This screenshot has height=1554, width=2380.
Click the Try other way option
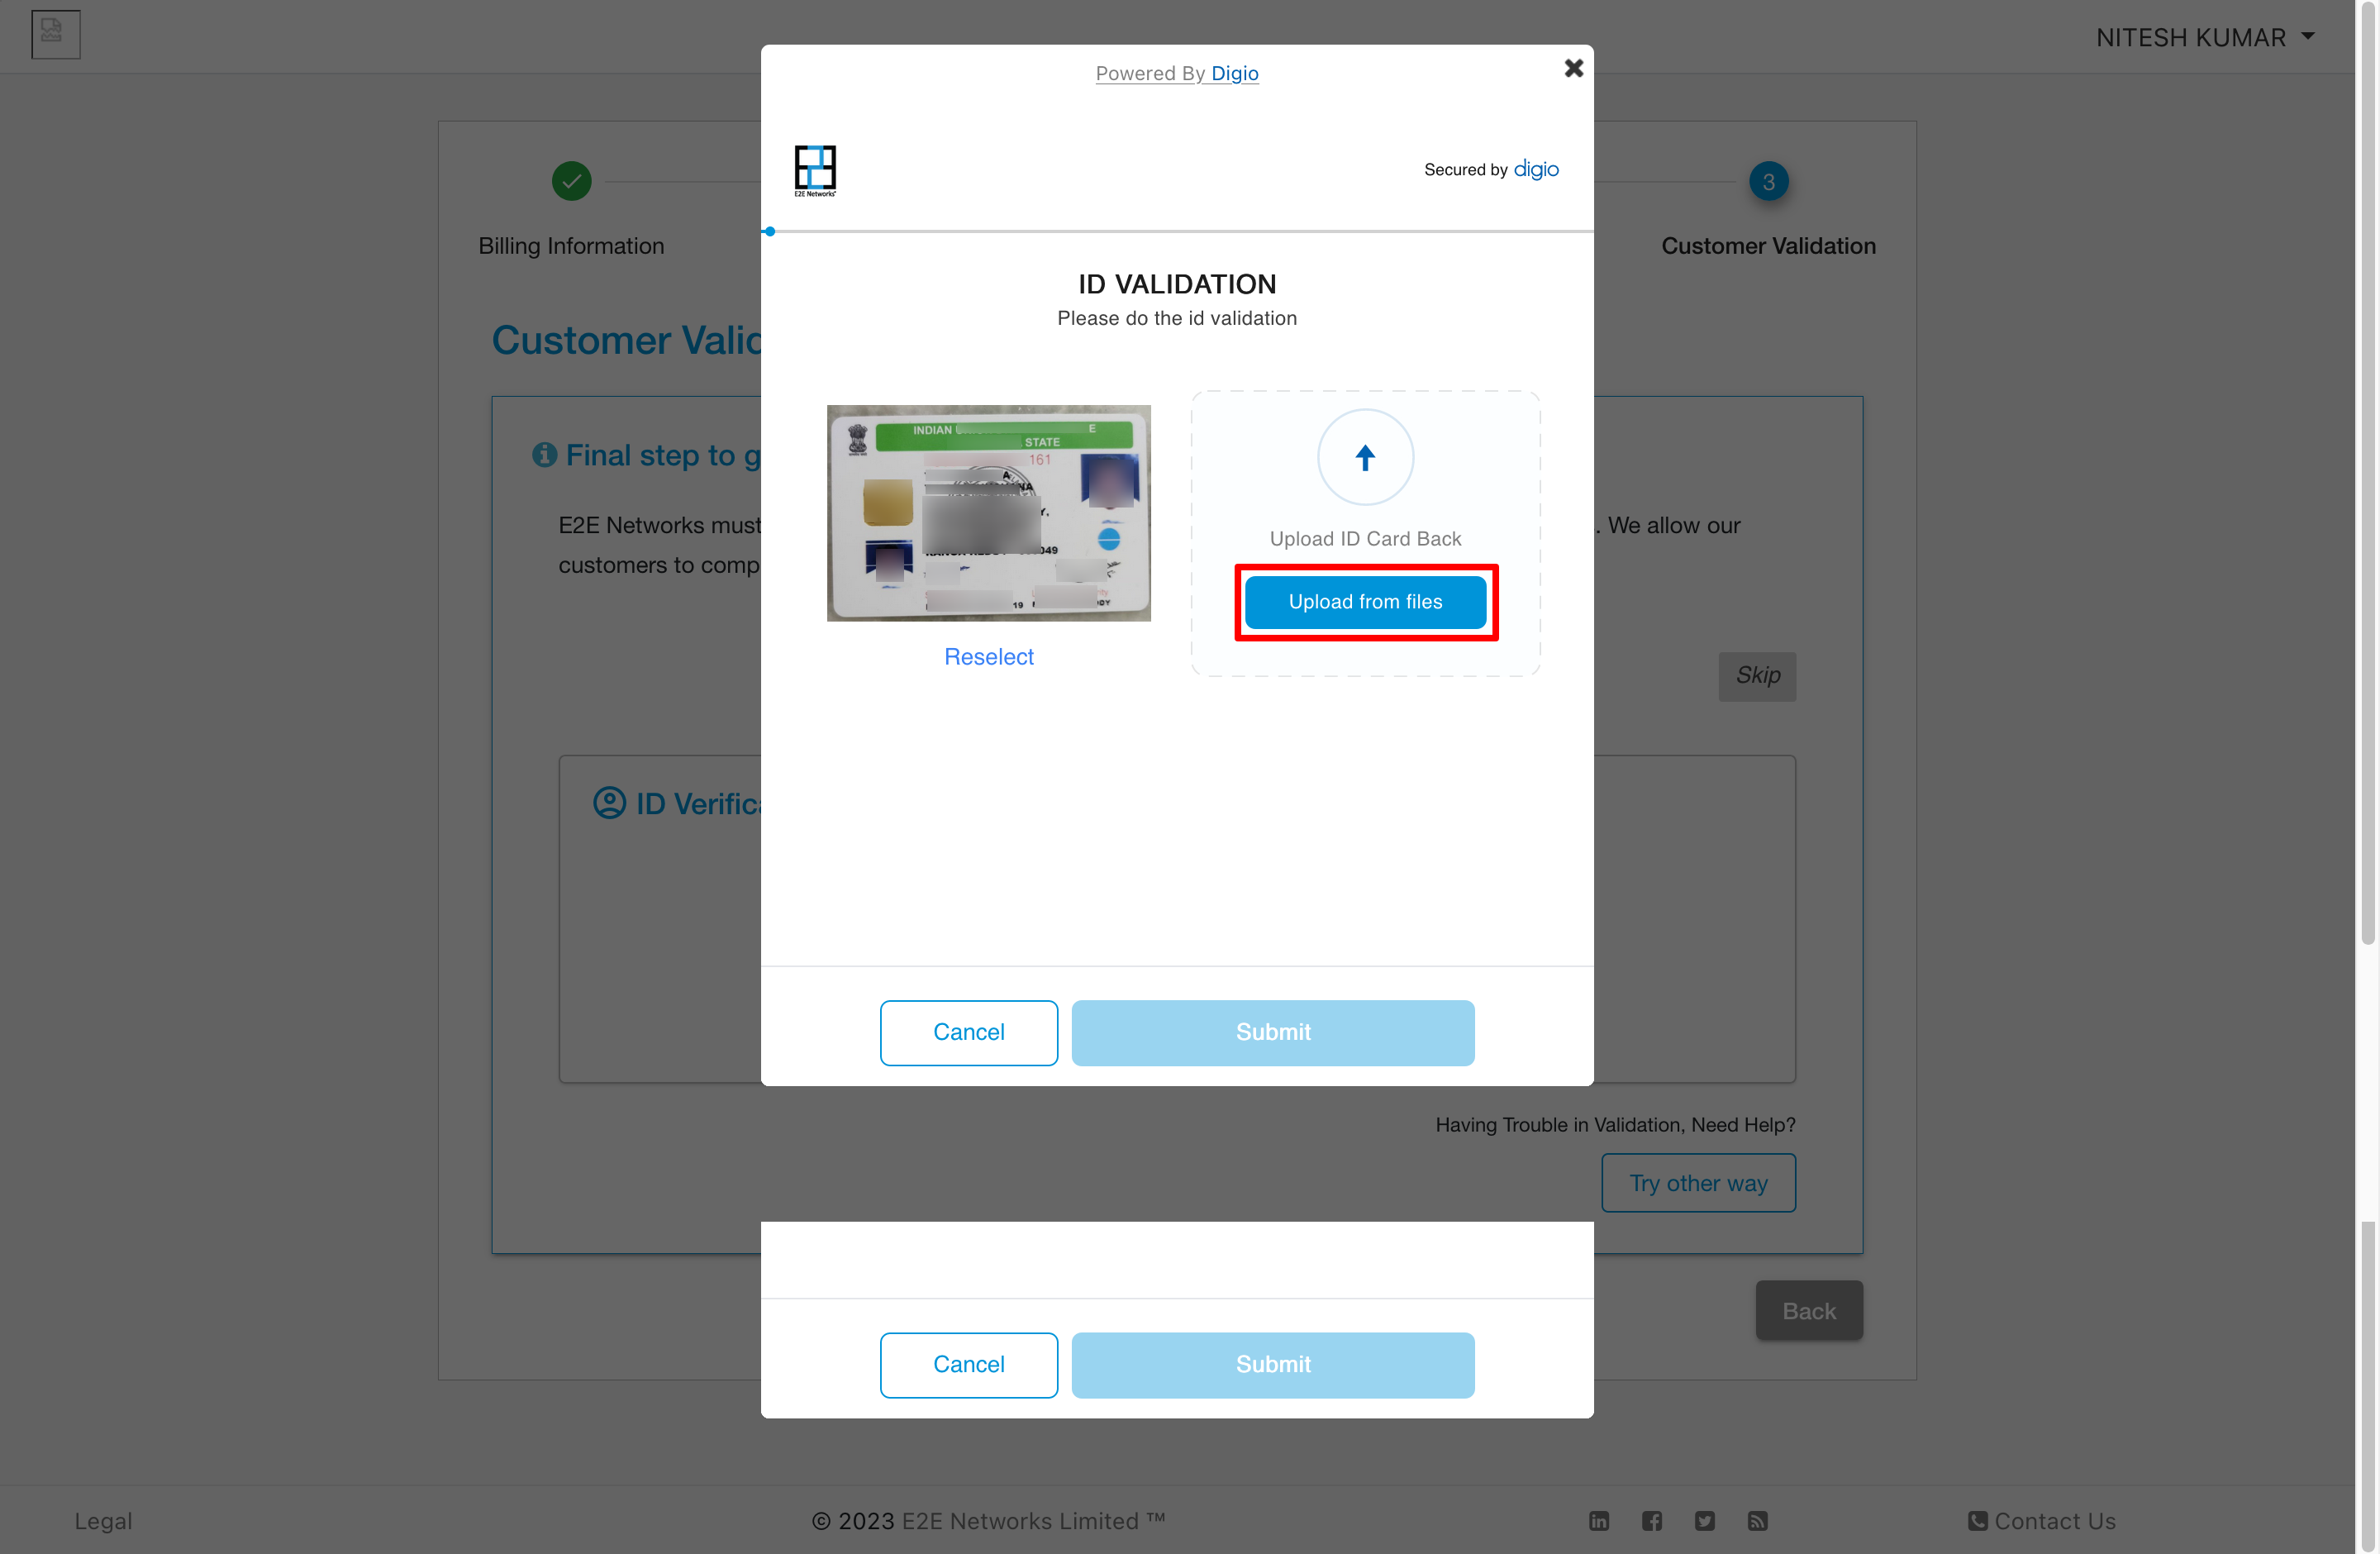[x=1698, y=1183]
